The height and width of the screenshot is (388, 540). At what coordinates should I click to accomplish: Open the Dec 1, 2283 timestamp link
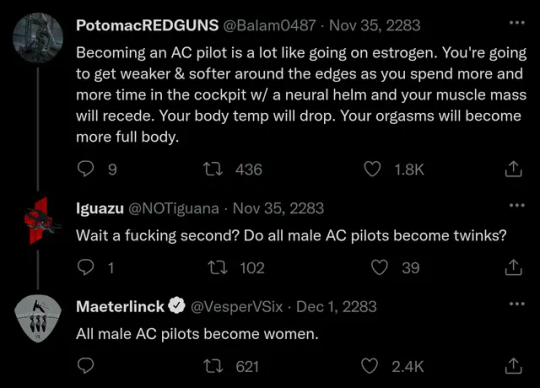[x=336, y=306]
